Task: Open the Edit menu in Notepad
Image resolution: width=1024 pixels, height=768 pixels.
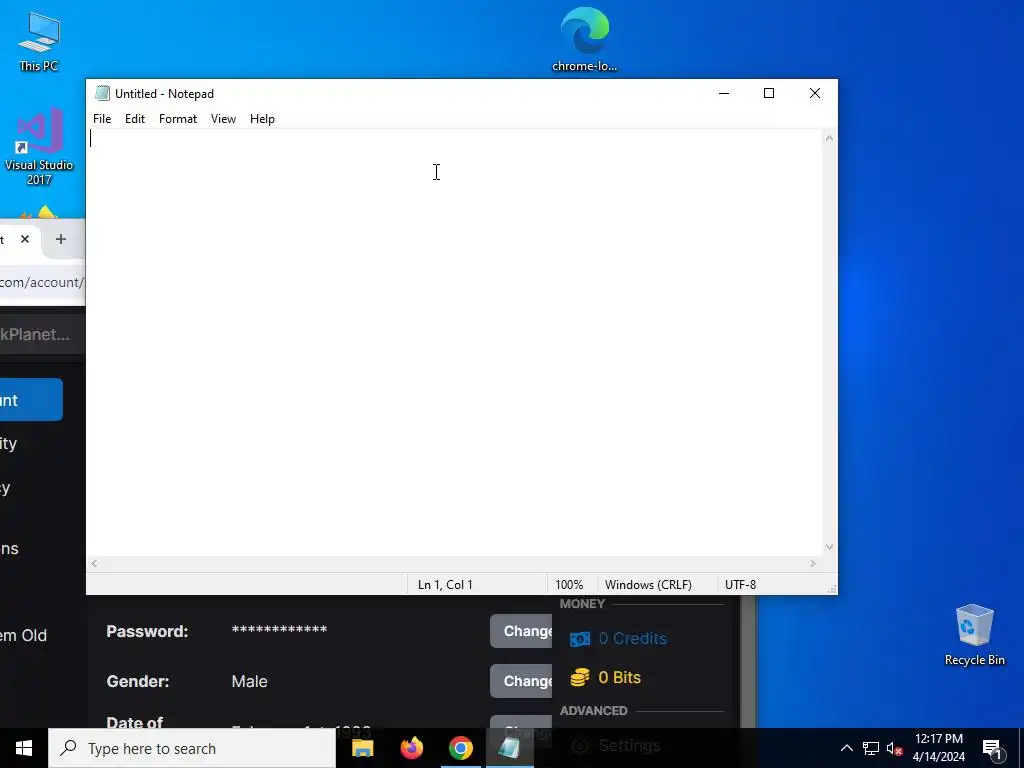Action: click(x=135, y=119)
